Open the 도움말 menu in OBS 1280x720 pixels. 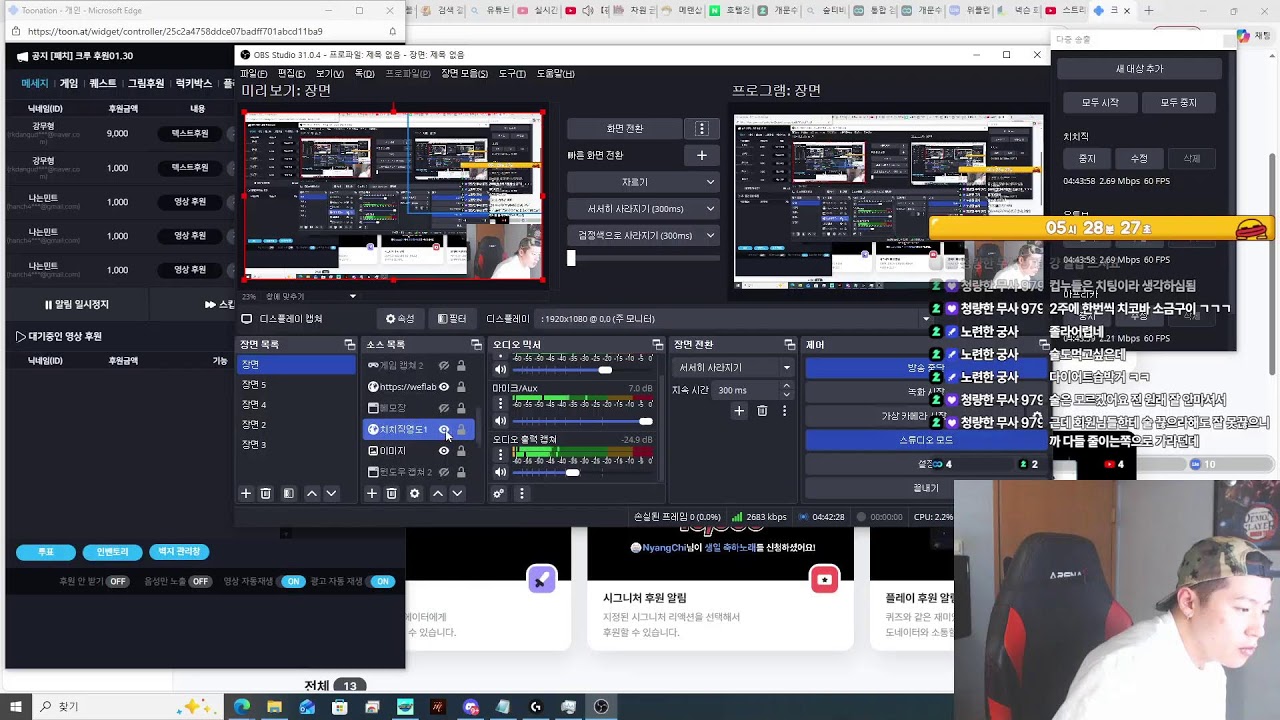[556, 74]
